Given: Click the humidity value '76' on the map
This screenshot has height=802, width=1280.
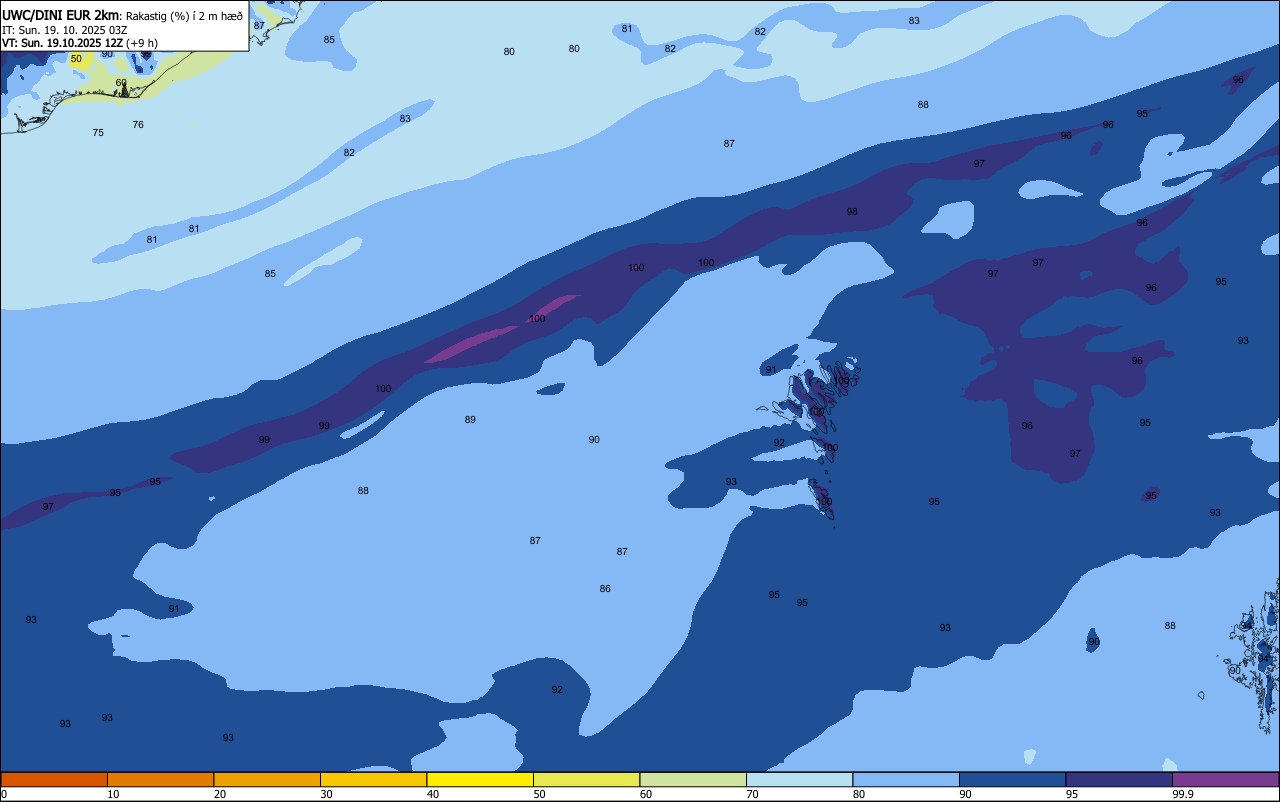Looking at the screenshot, I should click(x=138, y=125).
